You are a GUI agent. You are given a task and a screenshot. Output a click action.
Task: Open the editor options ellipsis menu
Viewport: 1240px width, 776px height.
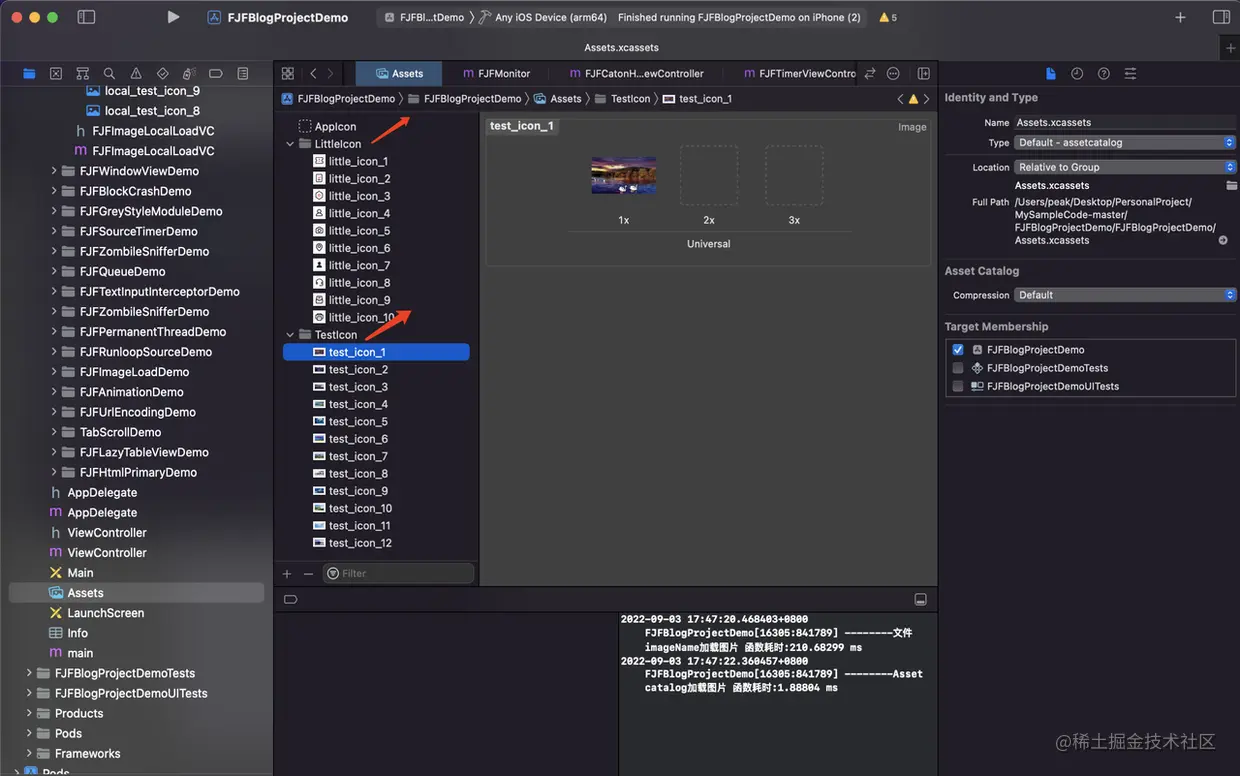[894, 73]
